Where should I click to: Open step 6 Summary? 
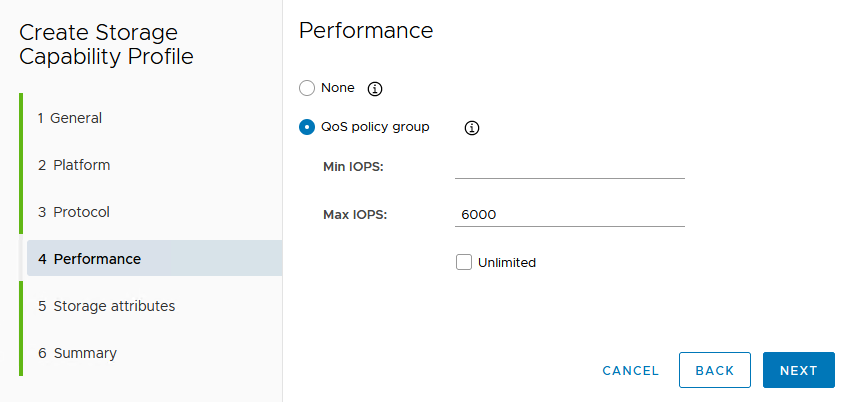77,353
